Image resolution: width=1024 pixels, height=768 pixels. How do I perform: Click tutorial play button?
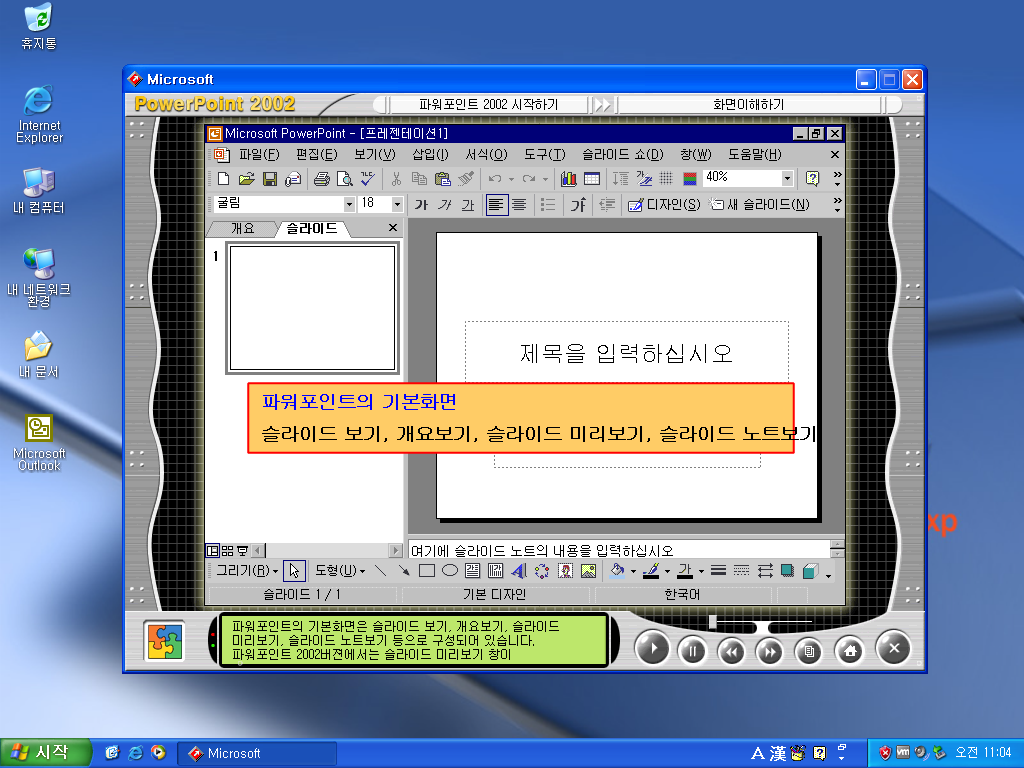click(x=652, y=648)
